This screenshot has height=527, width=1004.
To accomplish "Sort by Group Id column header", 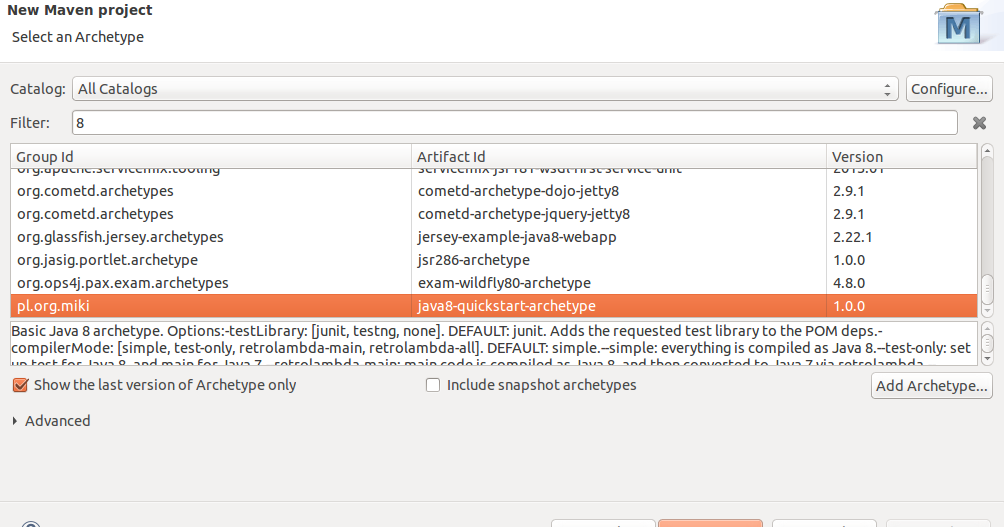I will click(x=211, y=157).
